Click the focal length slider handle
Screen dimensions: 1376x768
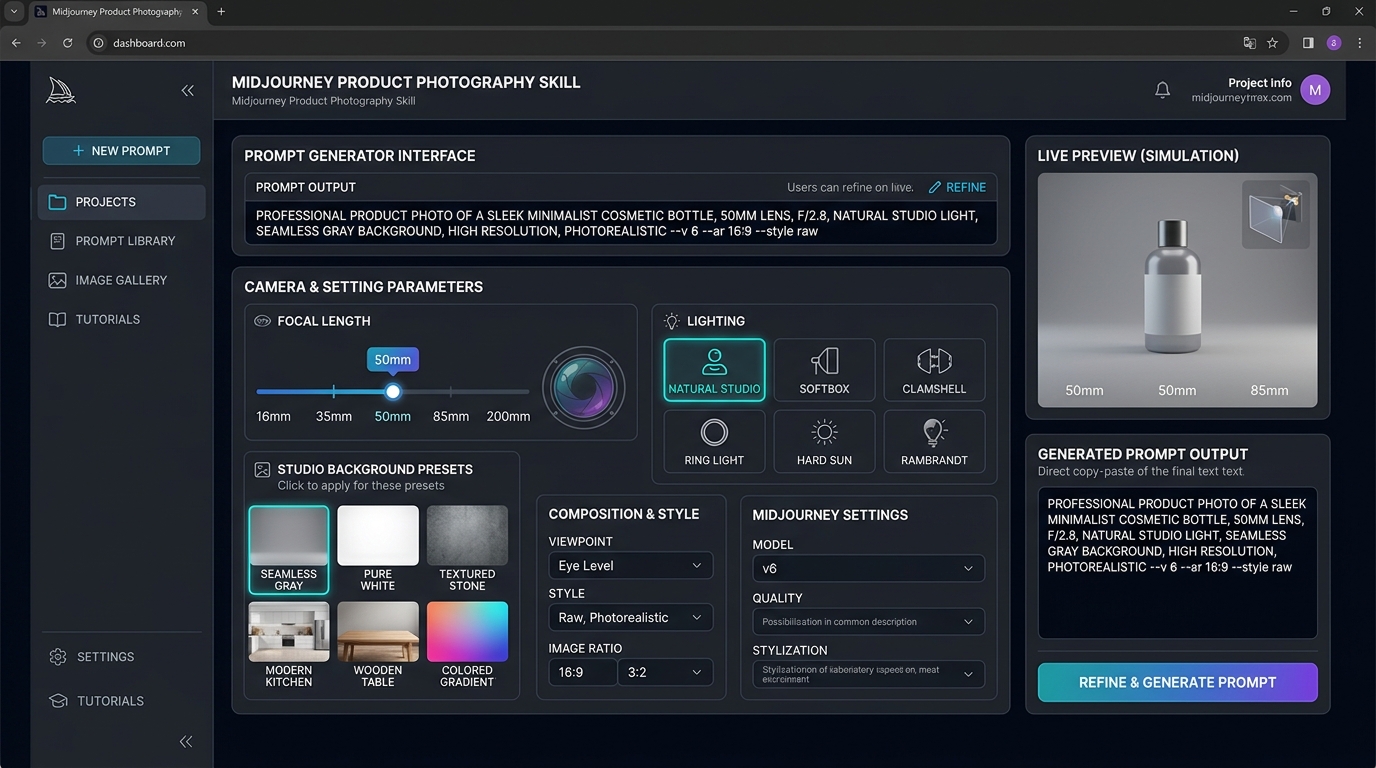pyautogui.click(x=393, y=392)
